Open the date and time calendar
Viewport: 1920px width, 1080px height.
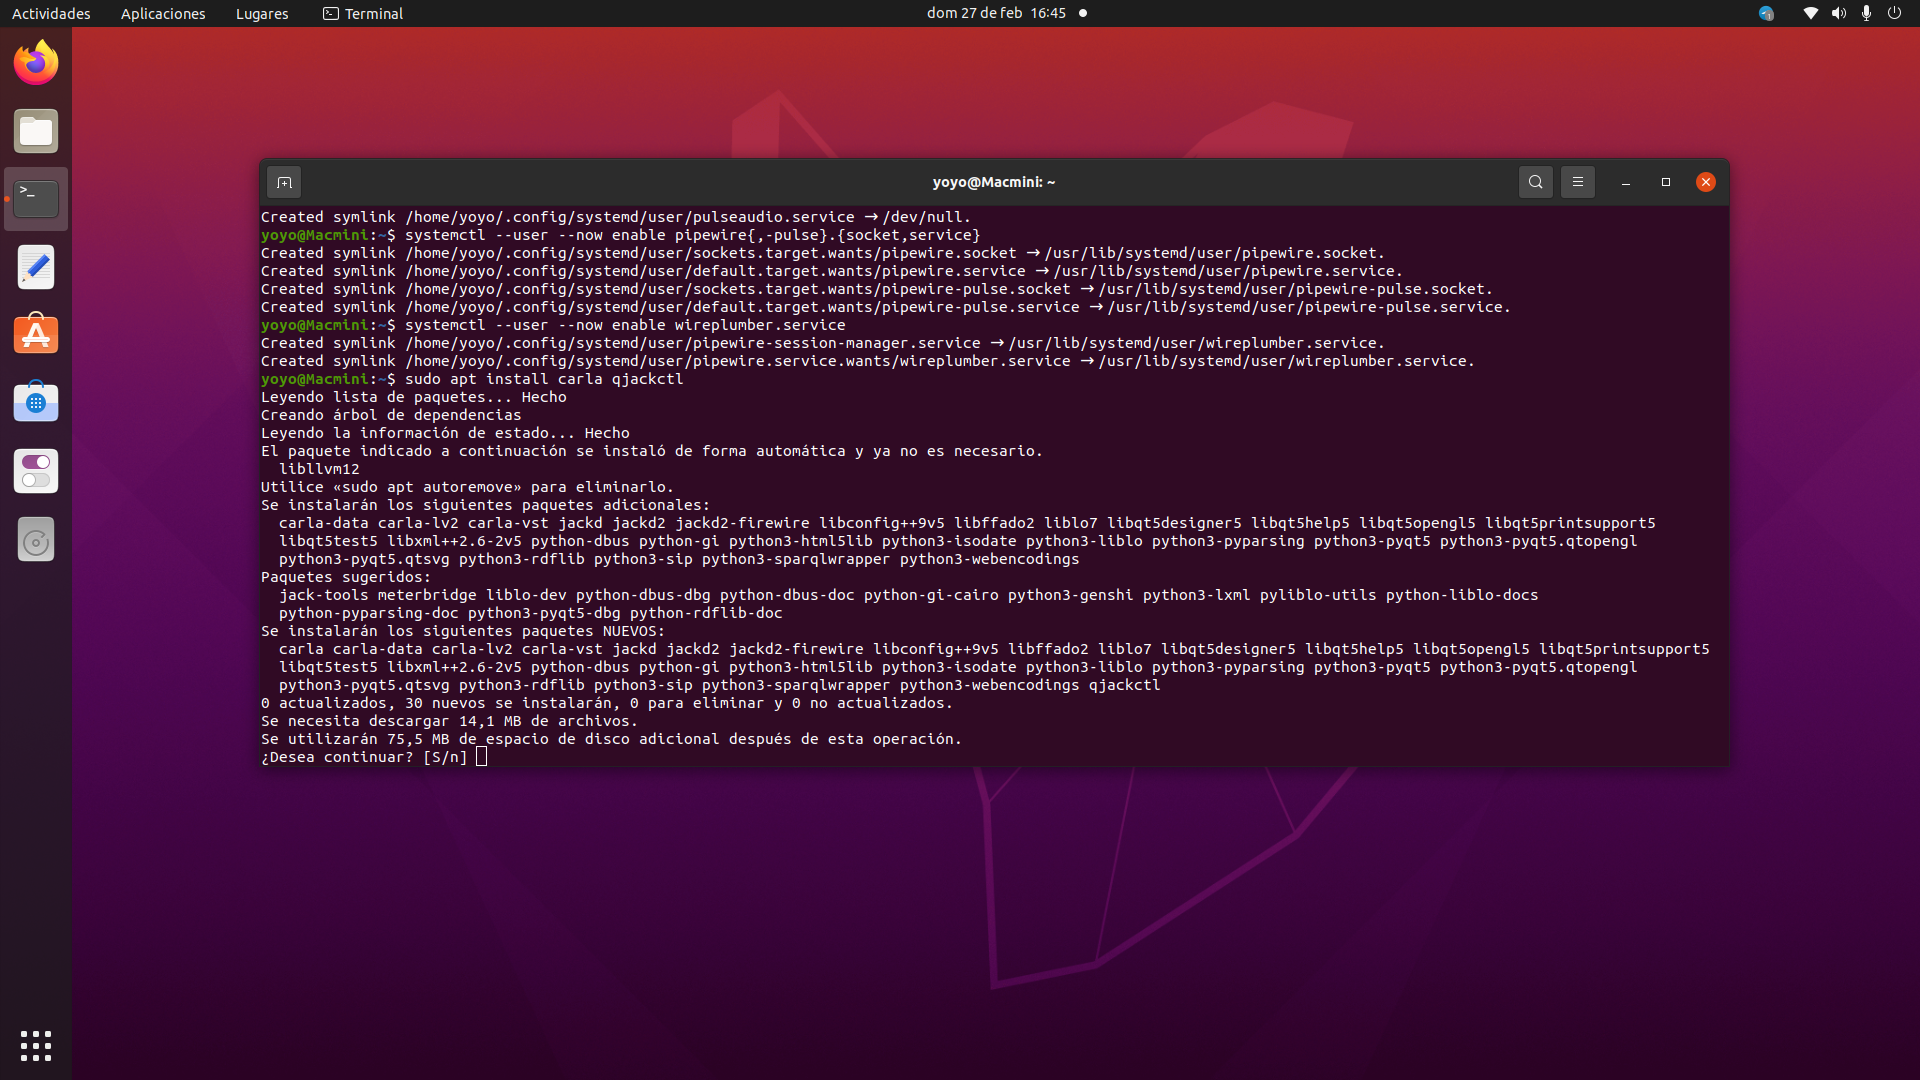pos(996,13)
